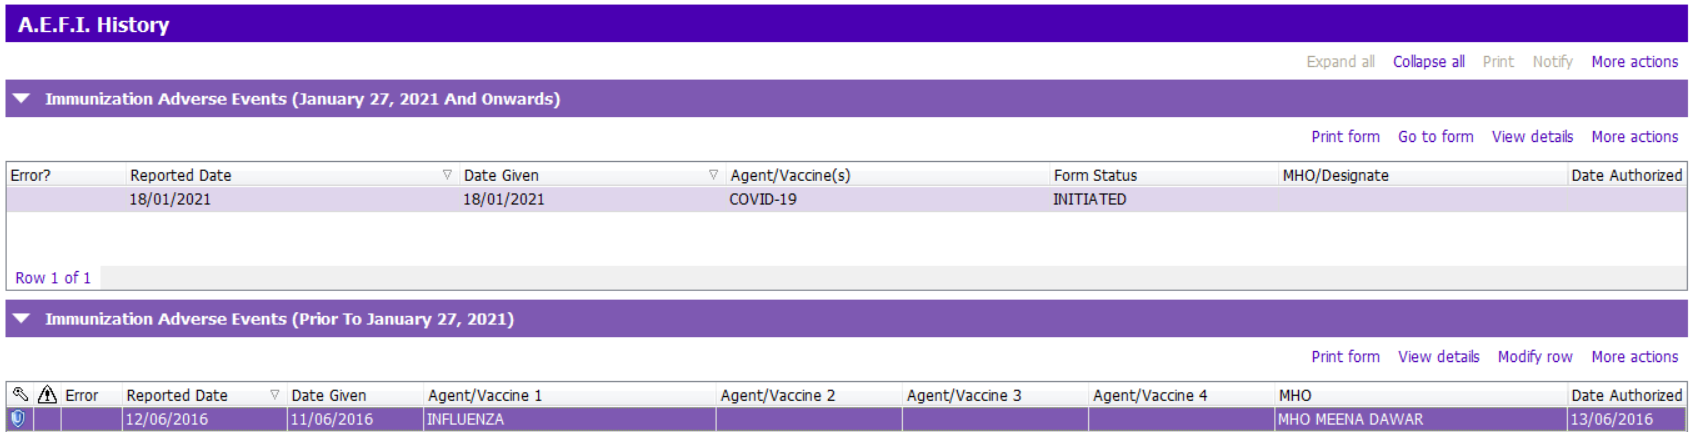
Task: Click Go to form link
Action: (x=1435, y=137)
